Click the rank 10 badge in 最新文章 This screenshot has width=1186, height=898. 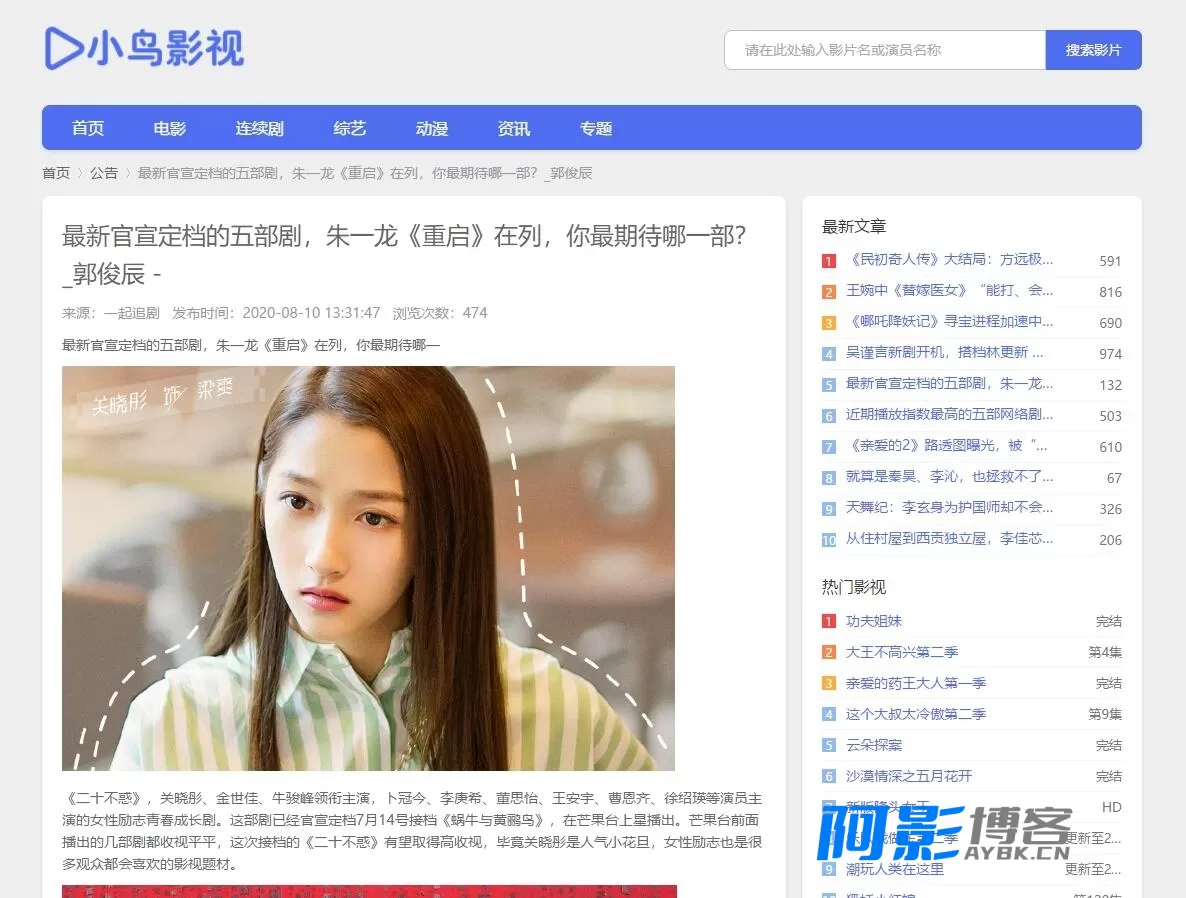[x=829, y=540]
